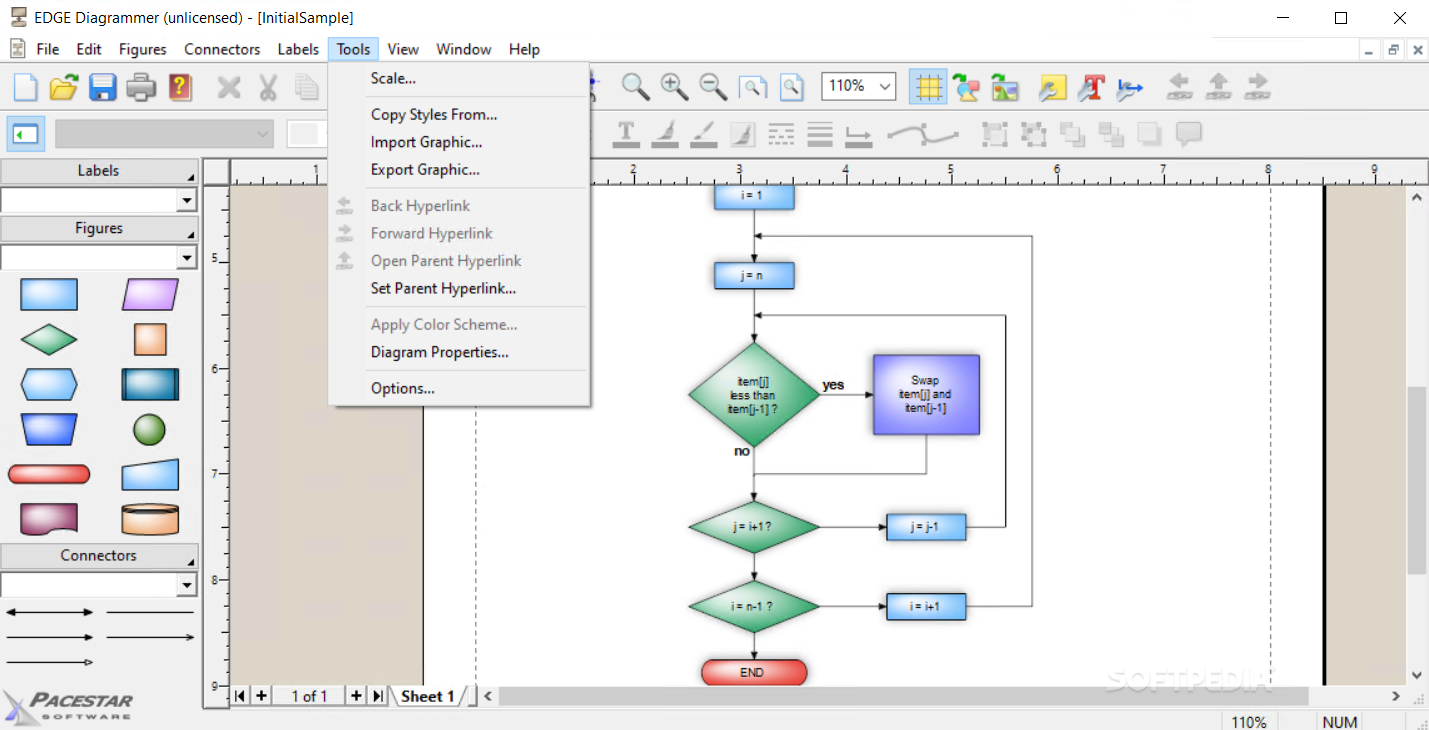Viewport: 1429px width, 730px height.
Task: Open the Figures menu in menu bar
Action: click(x=143, y=49)
